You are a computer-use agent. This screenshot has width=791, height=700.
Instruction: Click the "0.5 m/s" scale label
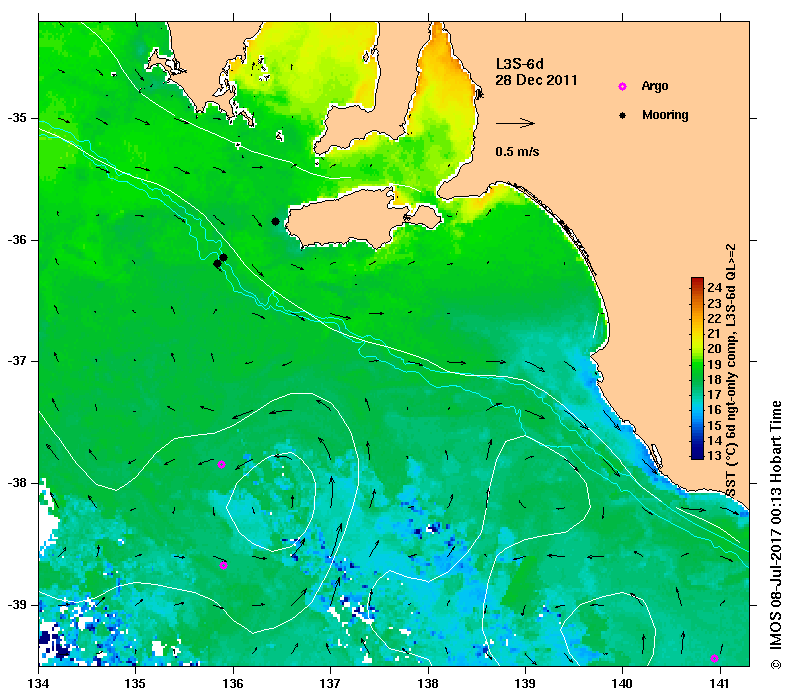pyautogui.click(x=517, y=151)
